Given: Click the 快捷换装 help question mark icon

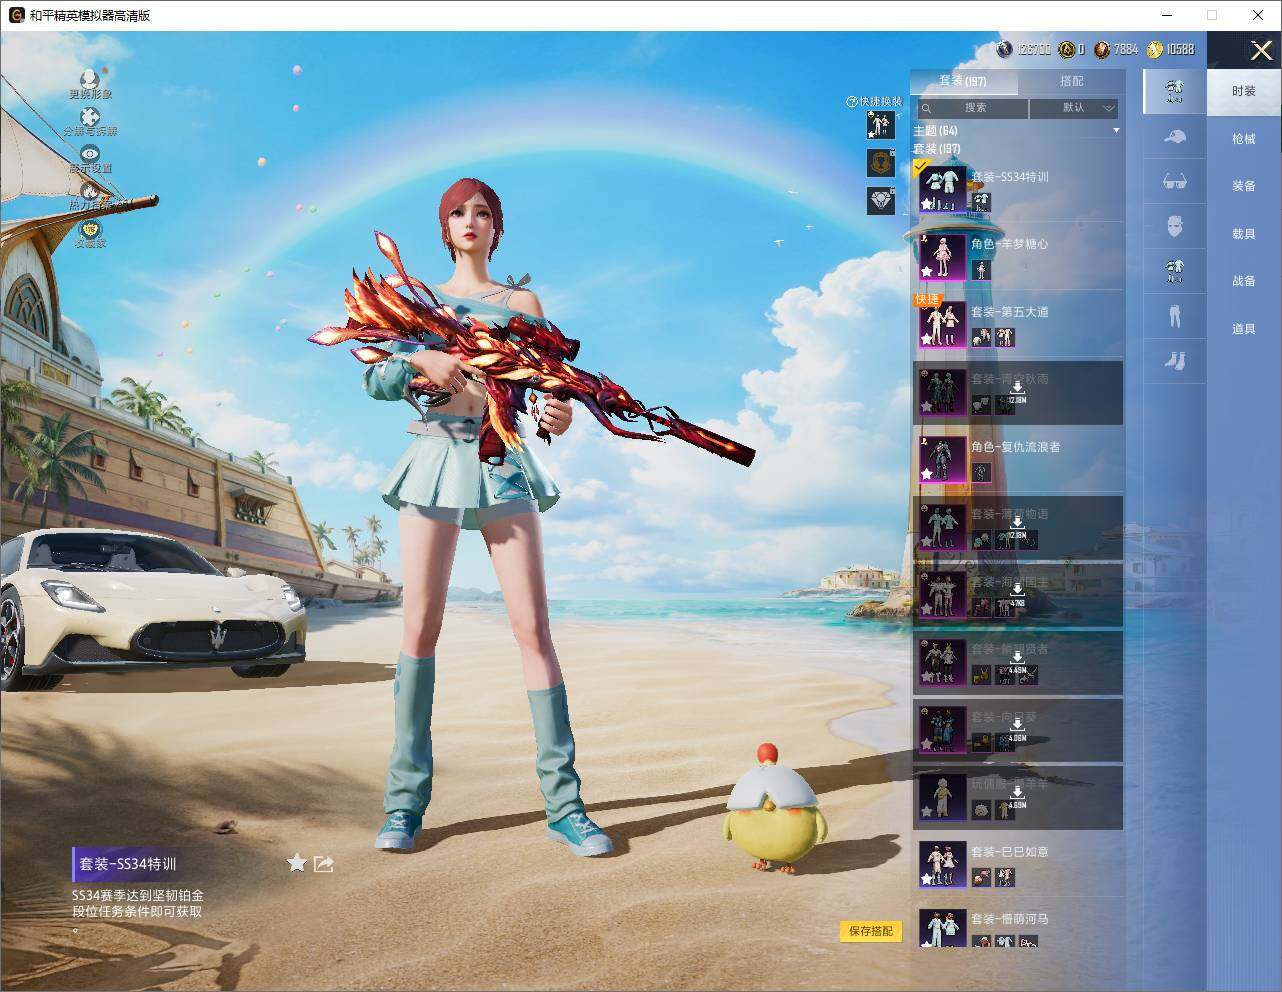Looking at the screenshot, I should tap(852, 101).
